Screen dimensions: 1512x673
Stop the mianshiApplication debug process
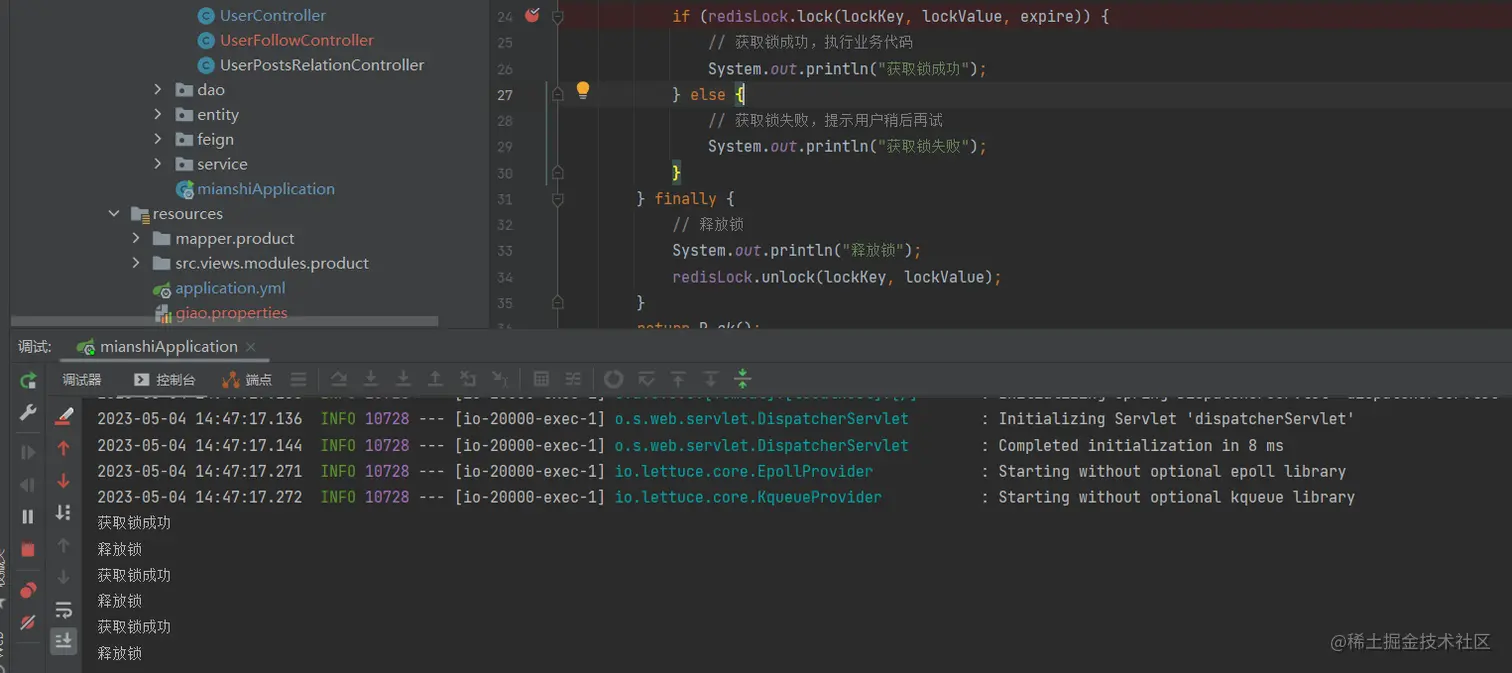[28, 549]
